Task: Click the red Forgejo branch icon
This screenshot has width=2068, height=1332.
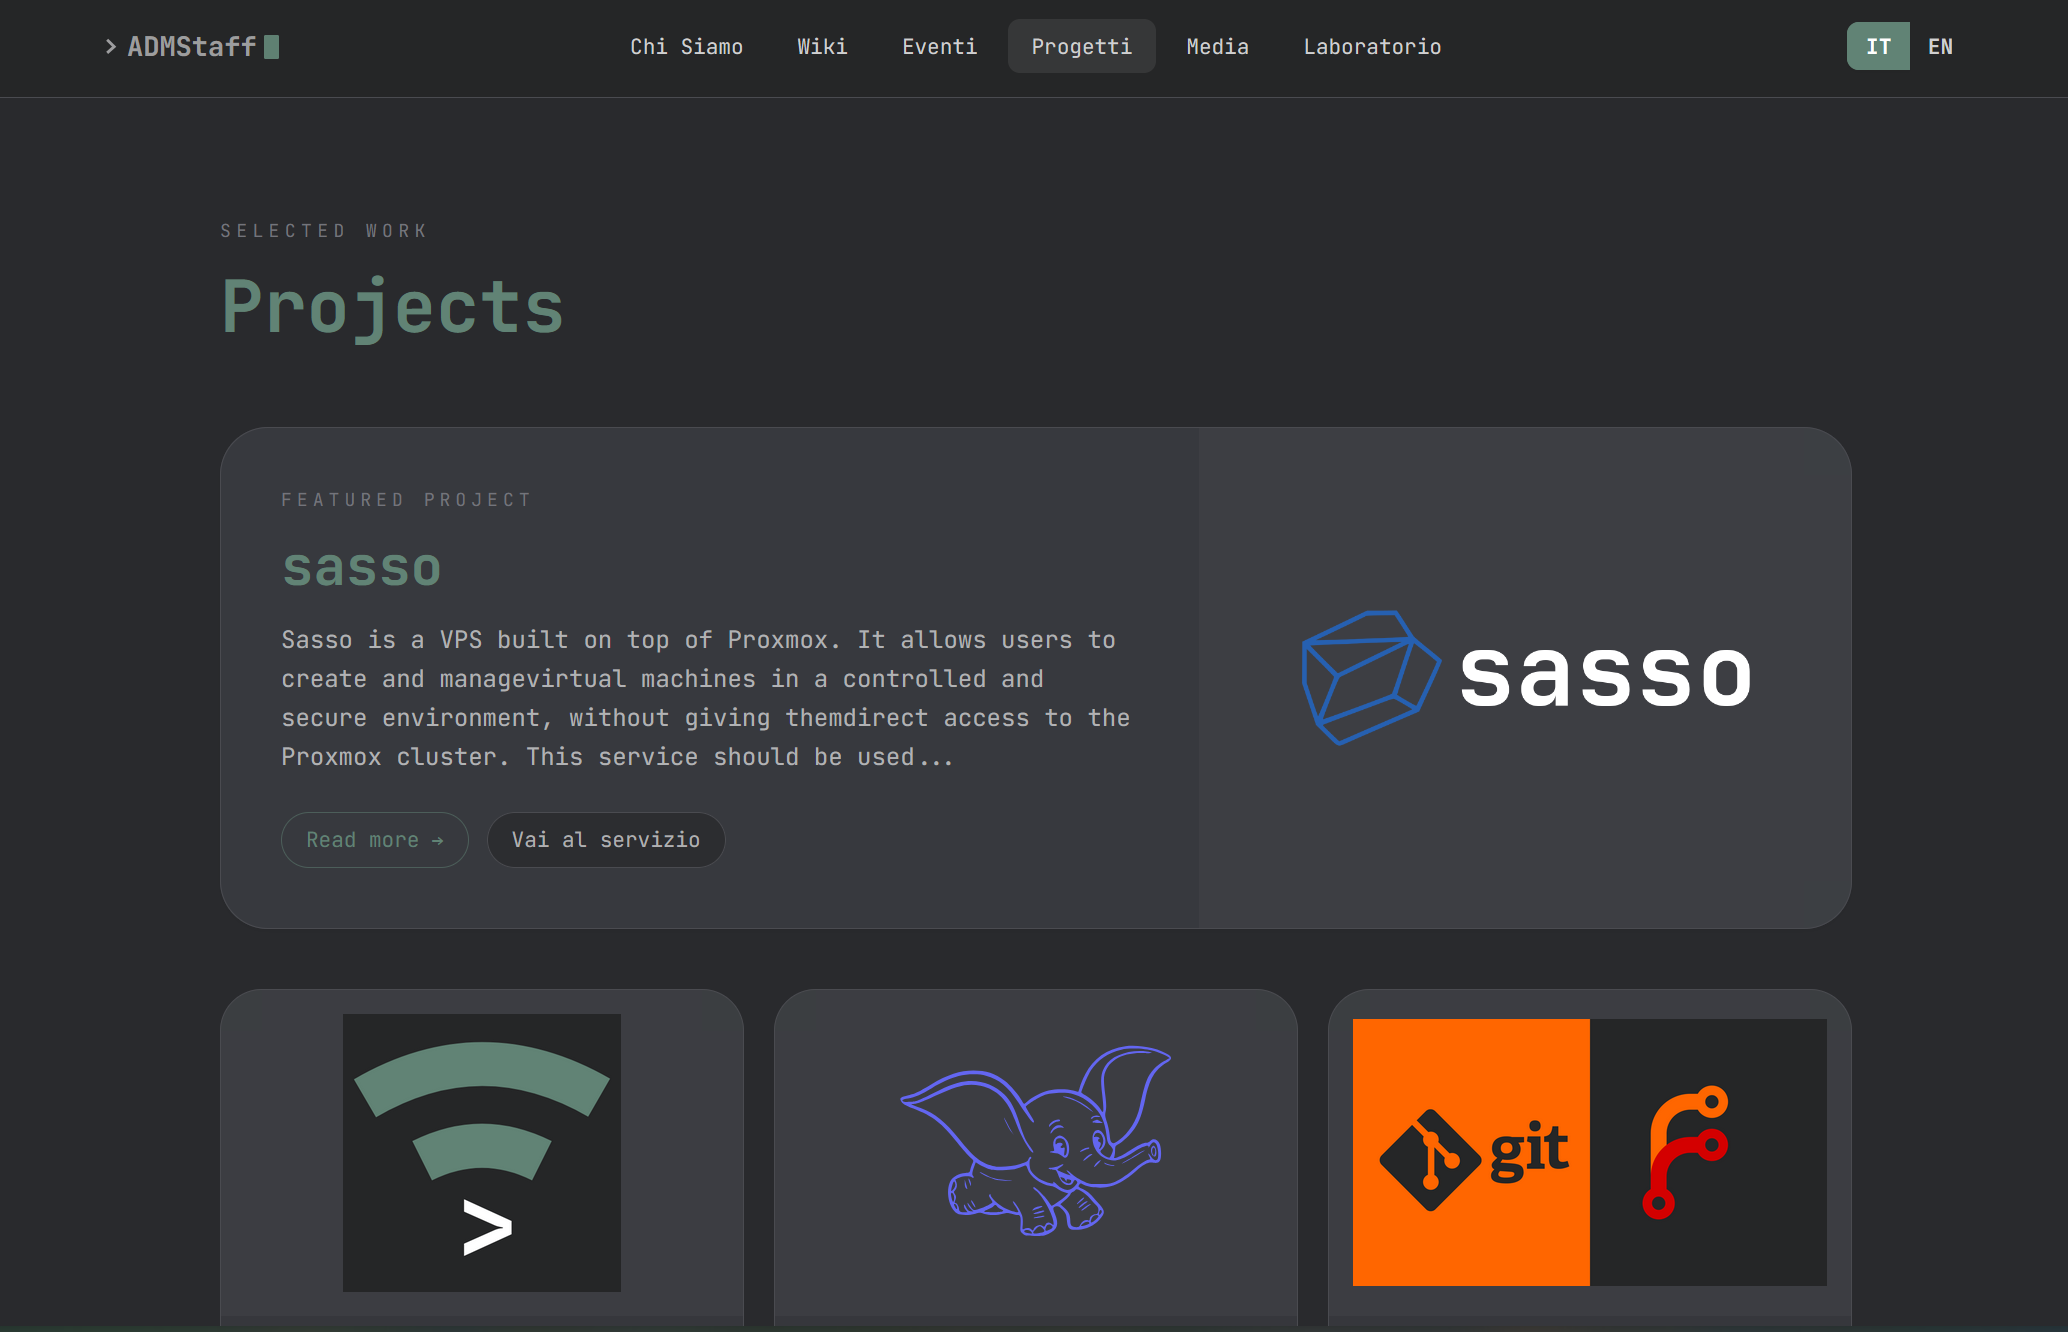Action: click(1686, 1152)
